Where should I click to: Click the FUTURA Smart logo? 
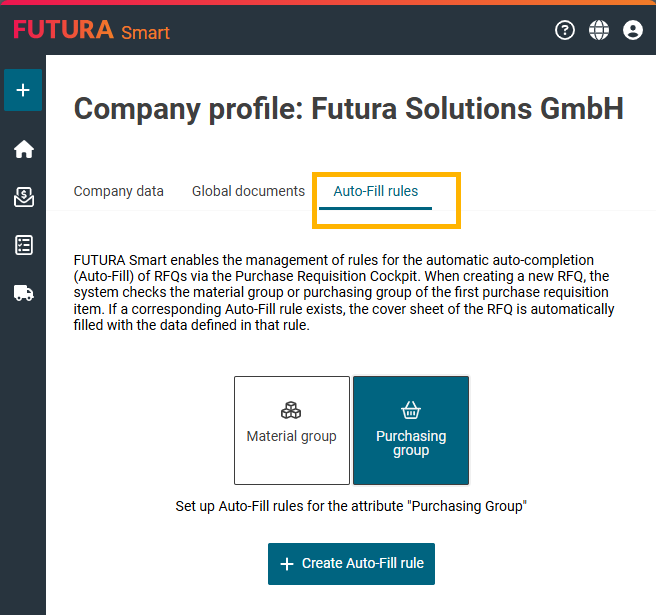(x=91, y=30)
